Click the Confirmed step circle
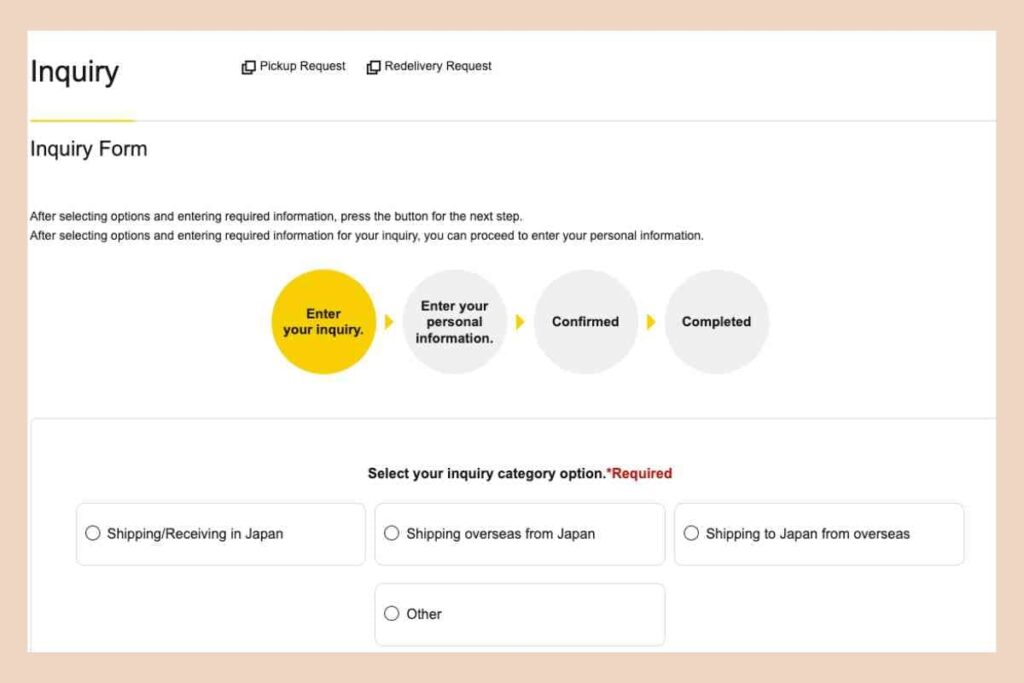The width and height of the screenshot is (1024, 683). [585, 321]
